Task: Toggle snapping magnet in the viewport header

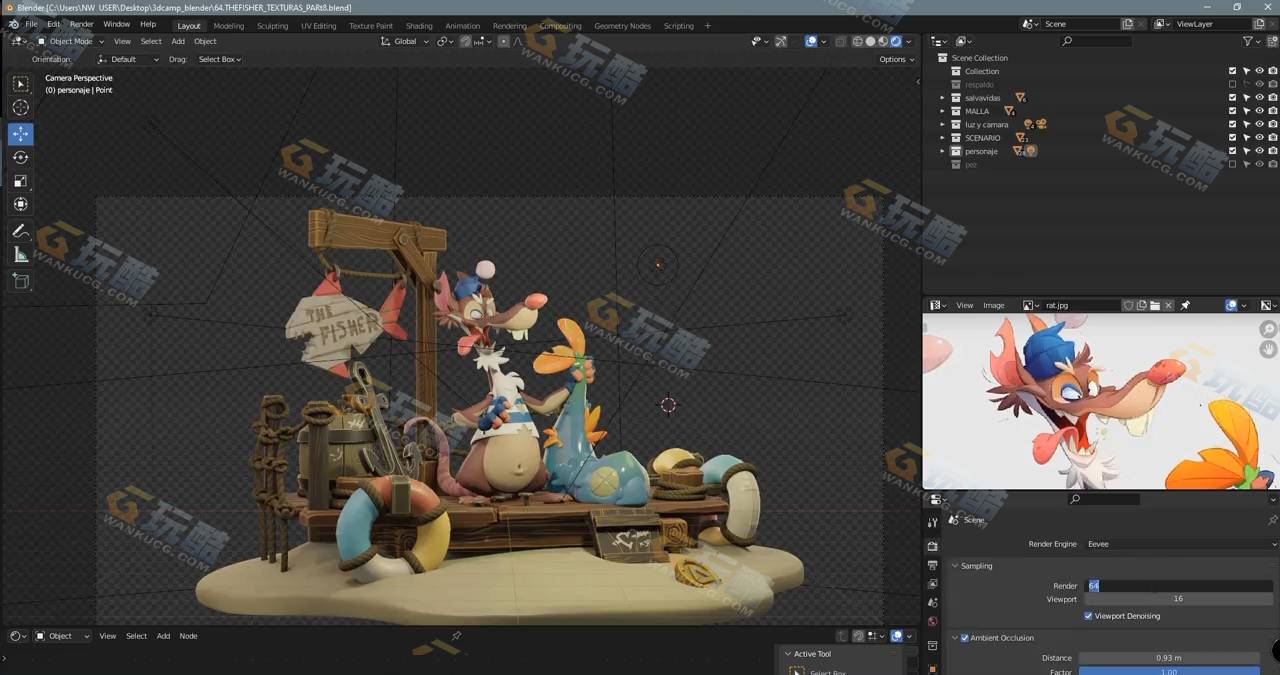Action: pos(465,42)
